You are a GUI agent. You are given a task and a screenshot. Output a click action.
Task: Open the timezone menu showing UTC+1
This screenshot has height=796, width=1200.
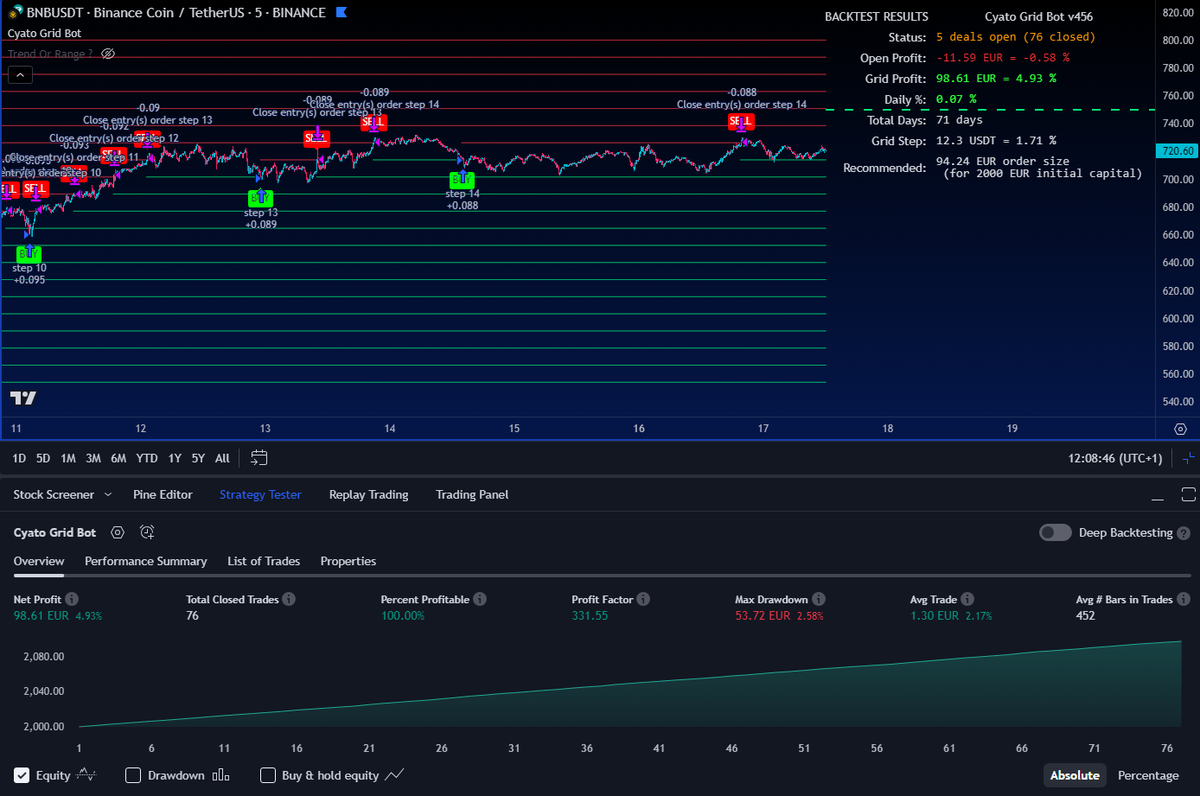point(1115,458)
